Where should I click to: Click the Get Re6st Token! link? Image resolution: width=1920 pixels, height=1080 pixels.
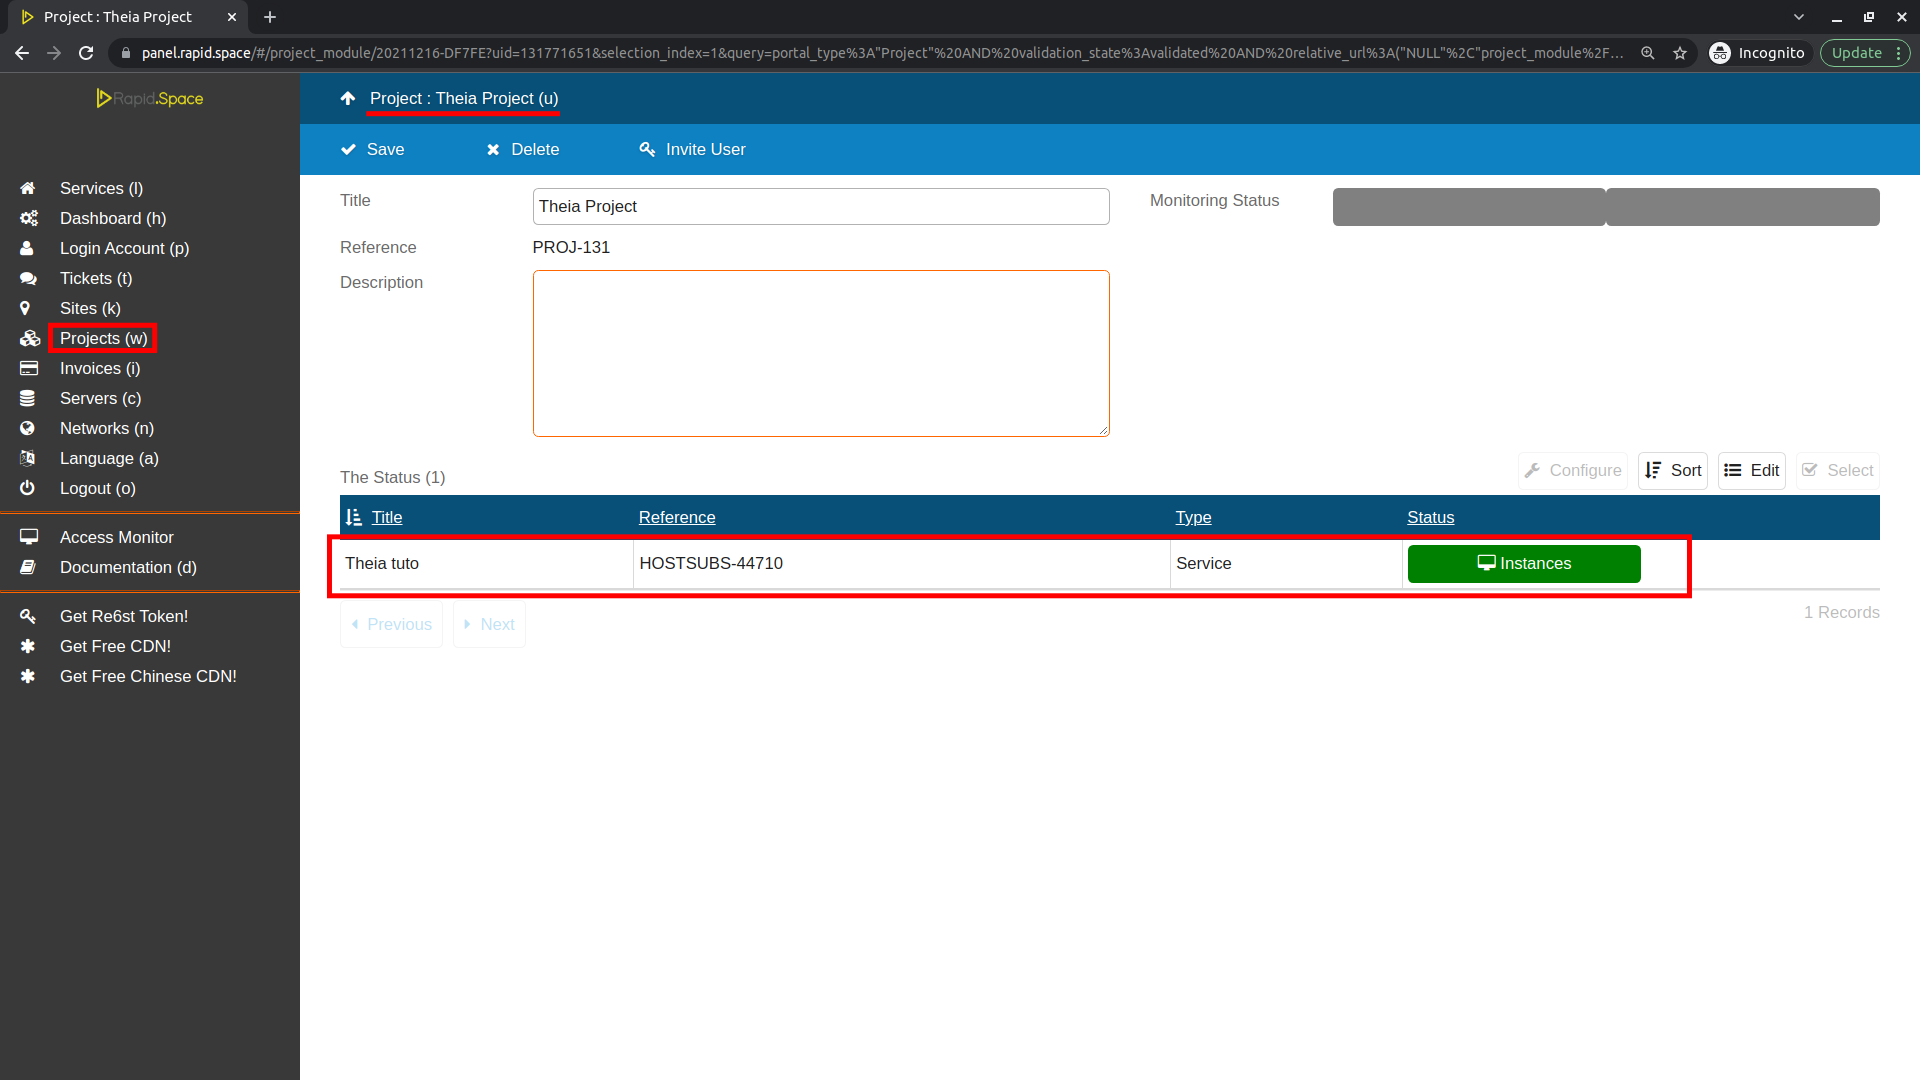pos(124,616)
